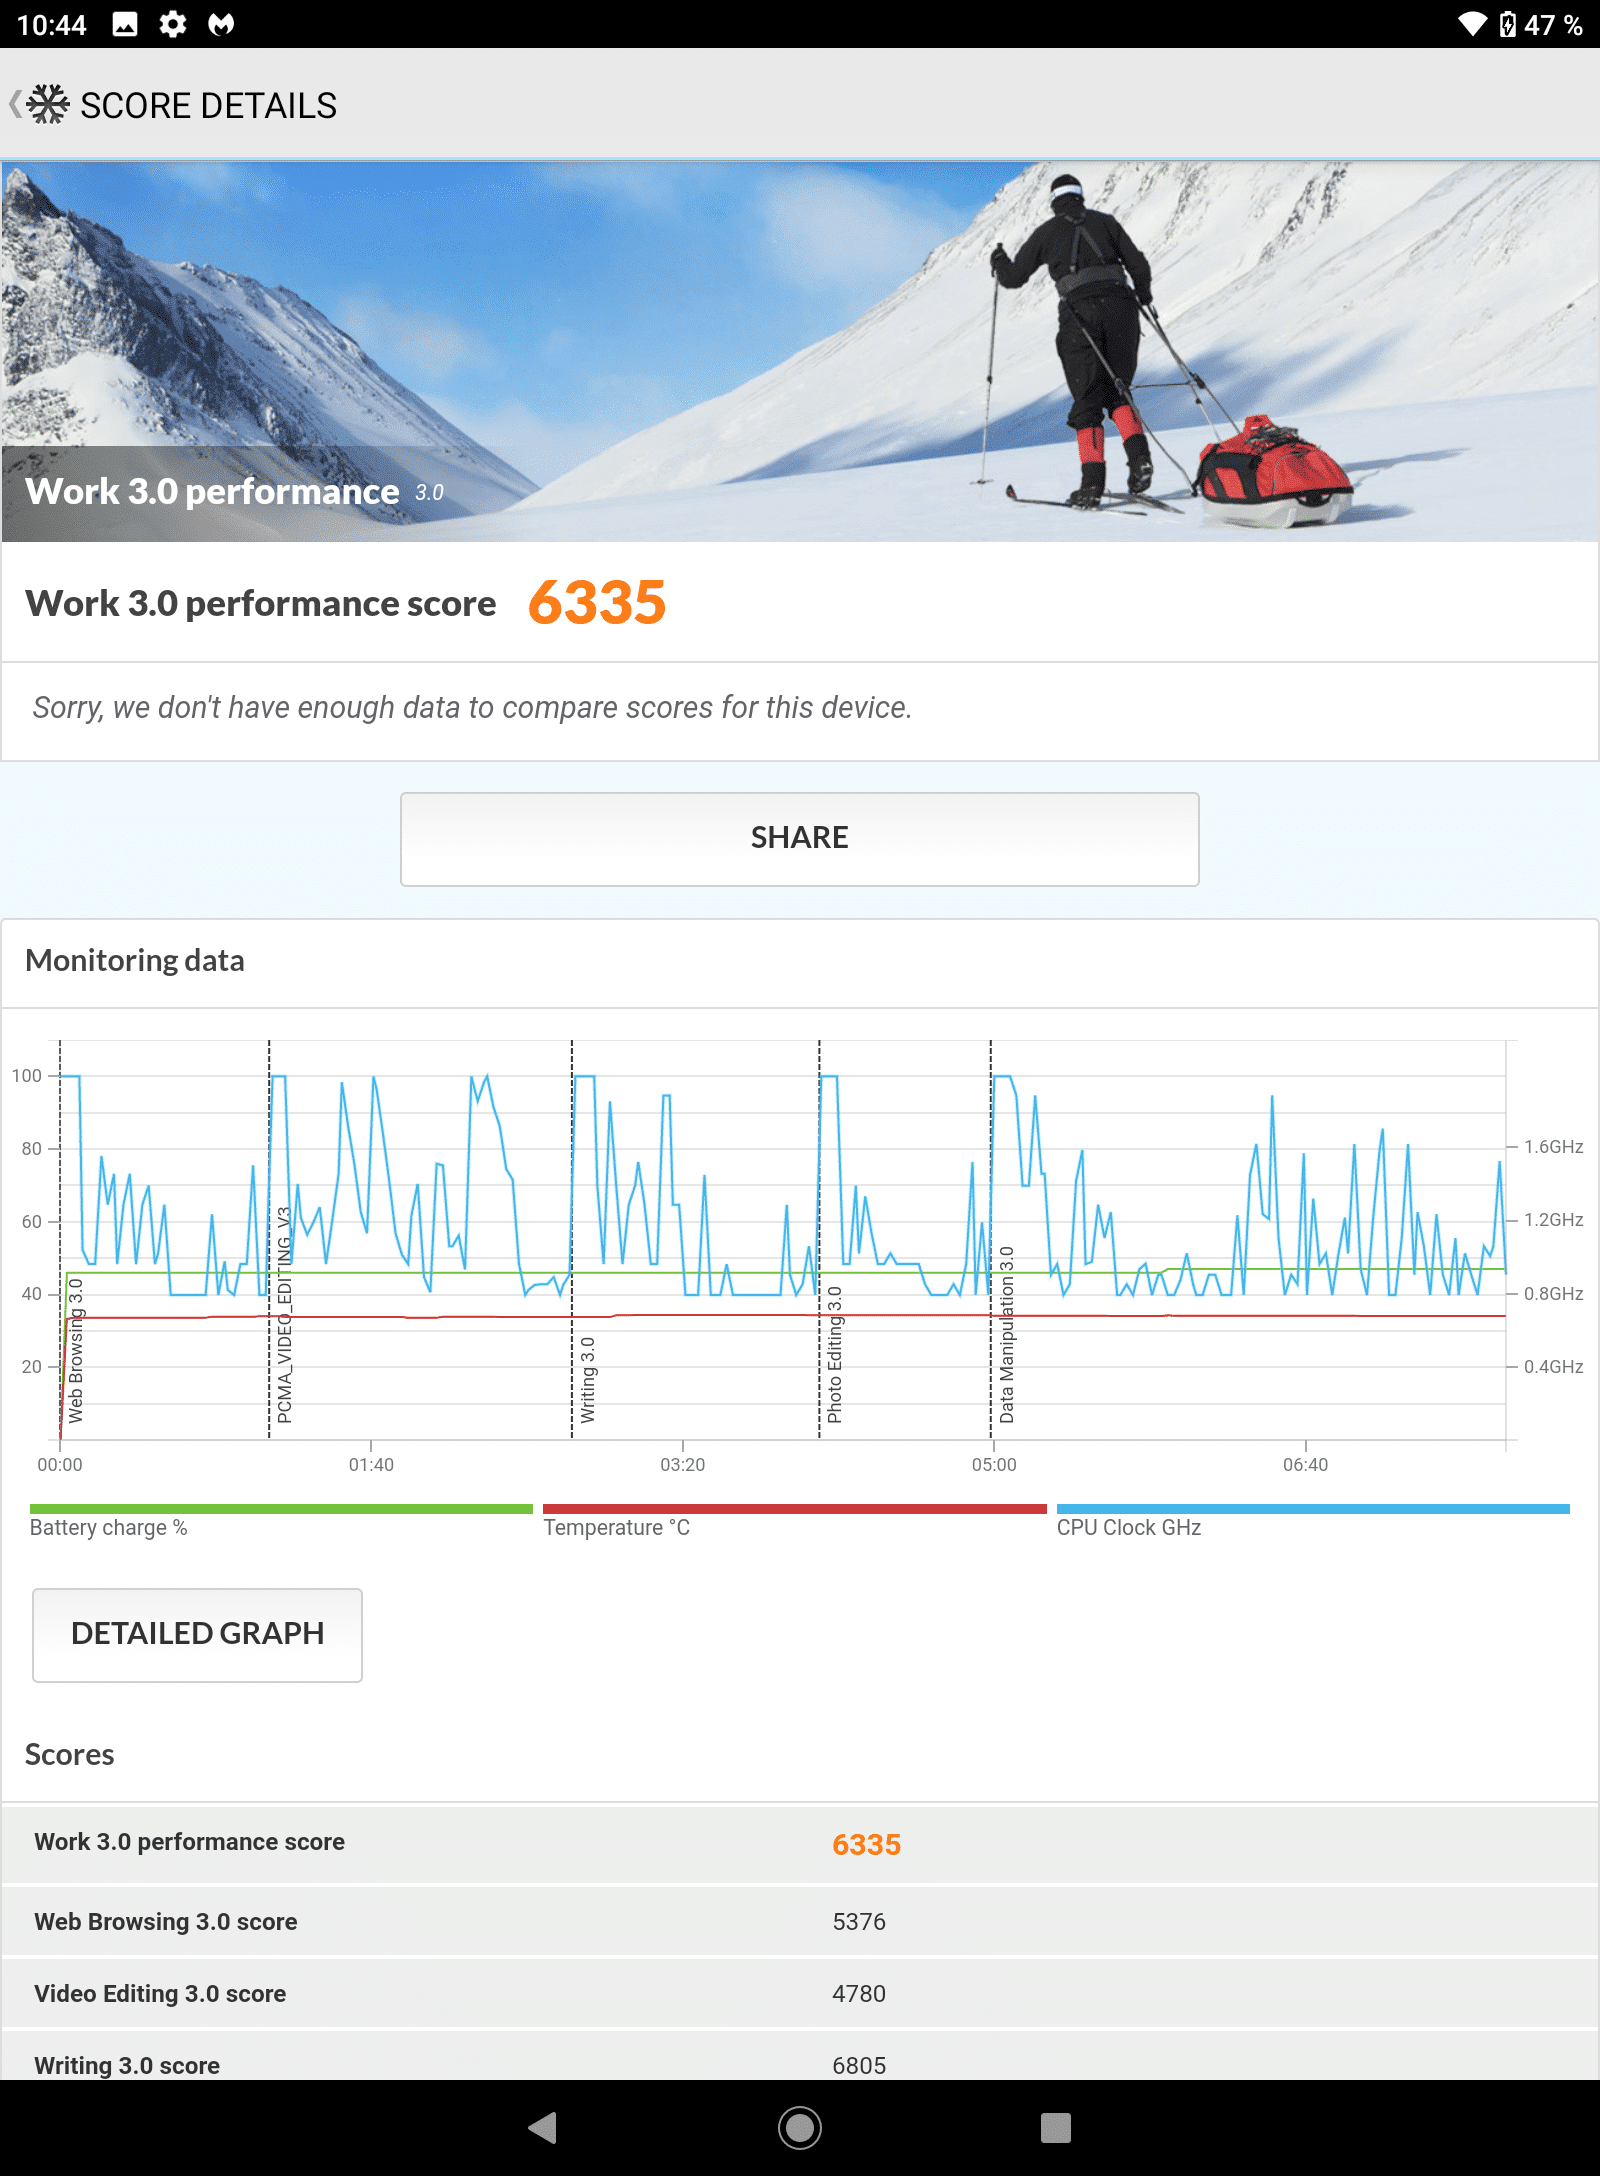
Task: Tap the Work 3.0 performance banner image
Action: click(800, 352)
